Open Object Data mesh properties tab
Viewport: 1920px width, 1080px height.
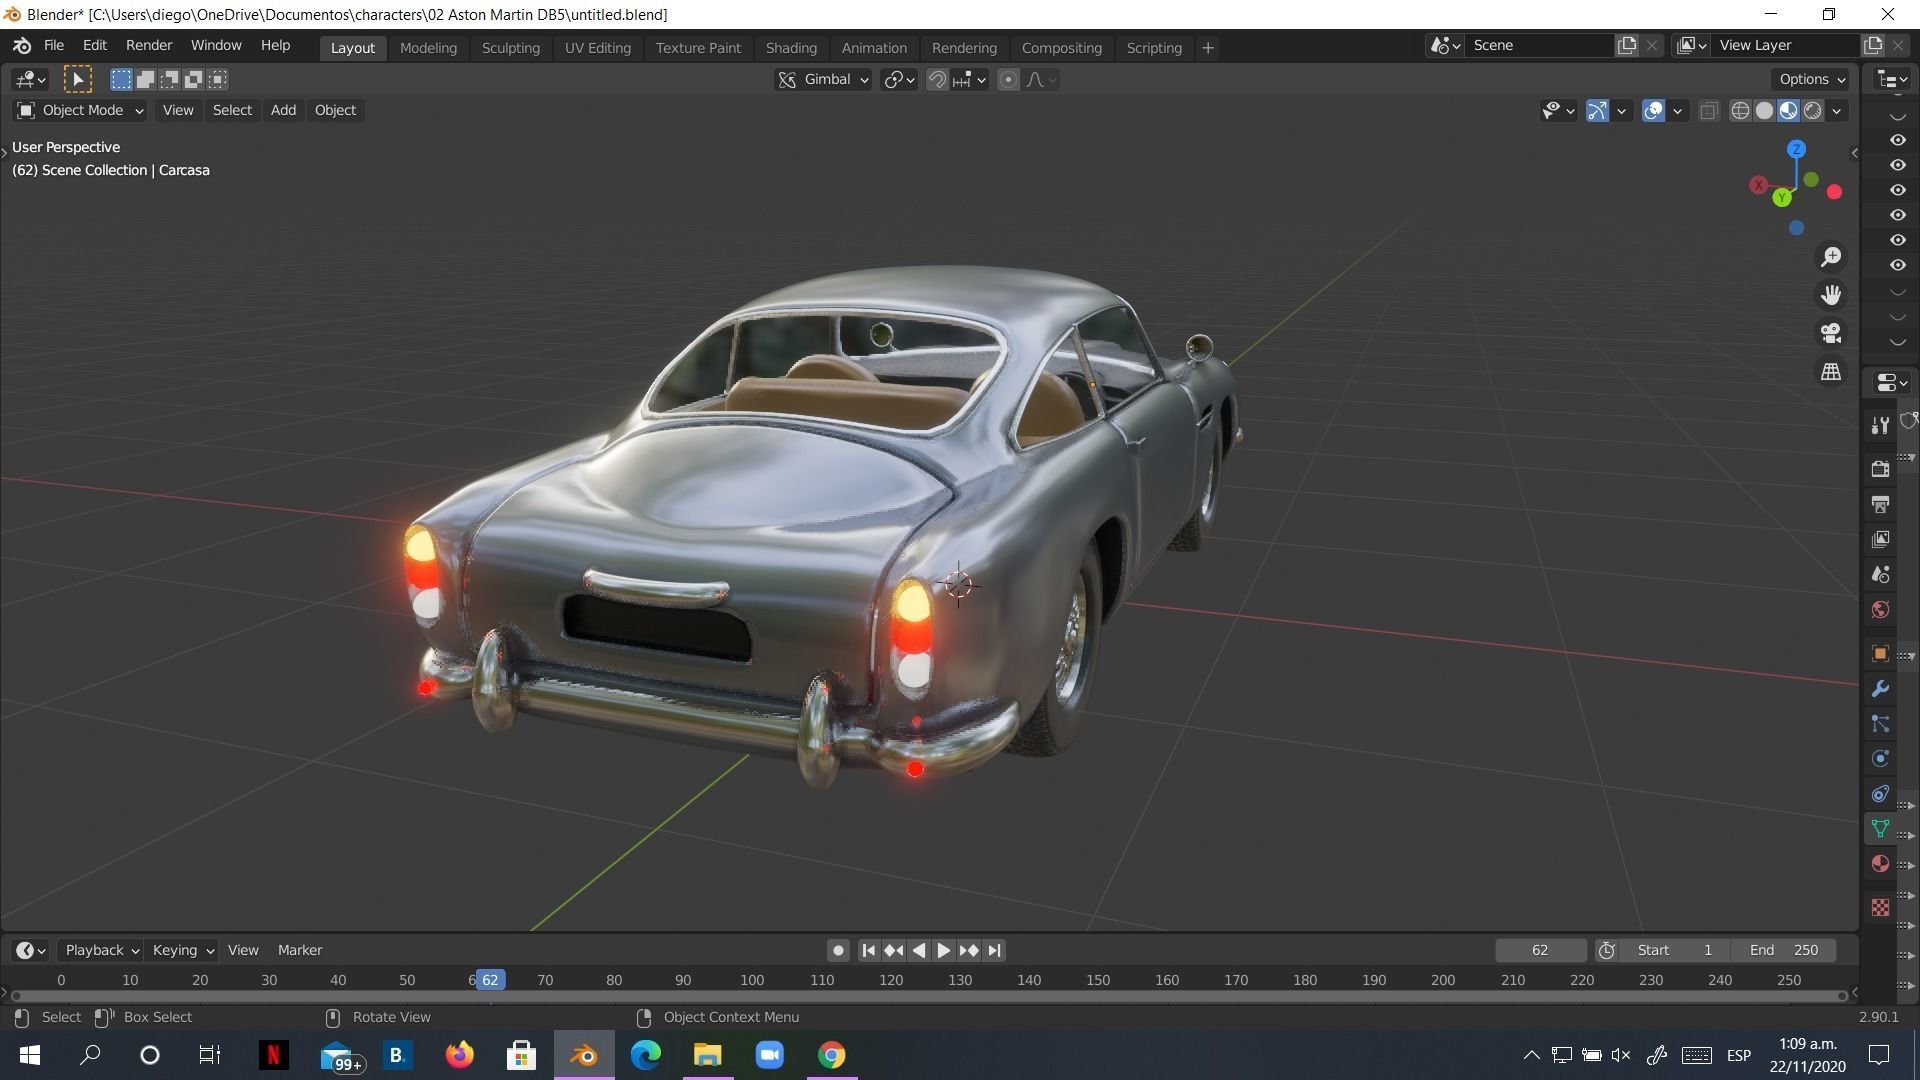pos(1880,829)
